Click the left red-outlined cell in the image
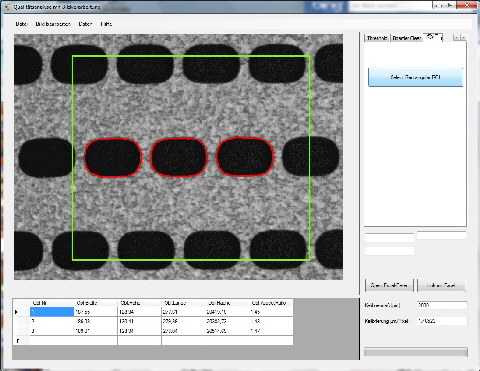 coord(113,157)
